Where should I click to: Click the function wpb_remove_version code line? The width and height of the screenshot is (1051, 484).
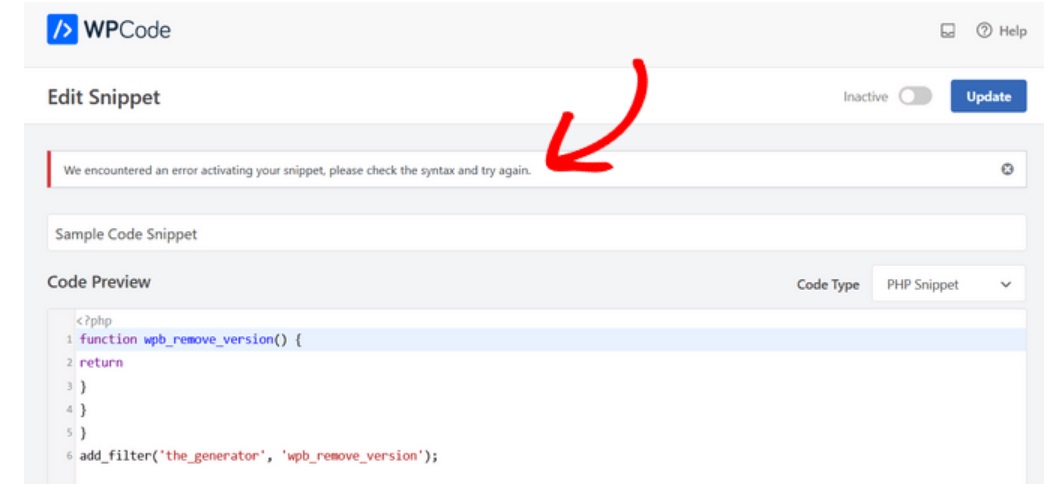(x=190, y=340)
